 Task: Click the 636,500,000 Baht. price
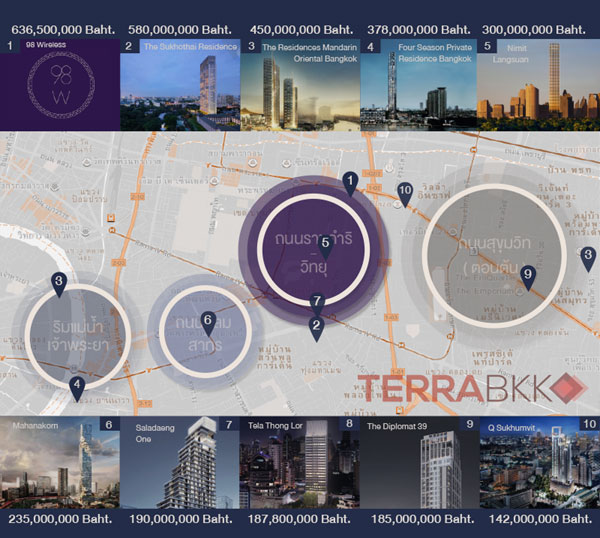click(x=63, y=29)
